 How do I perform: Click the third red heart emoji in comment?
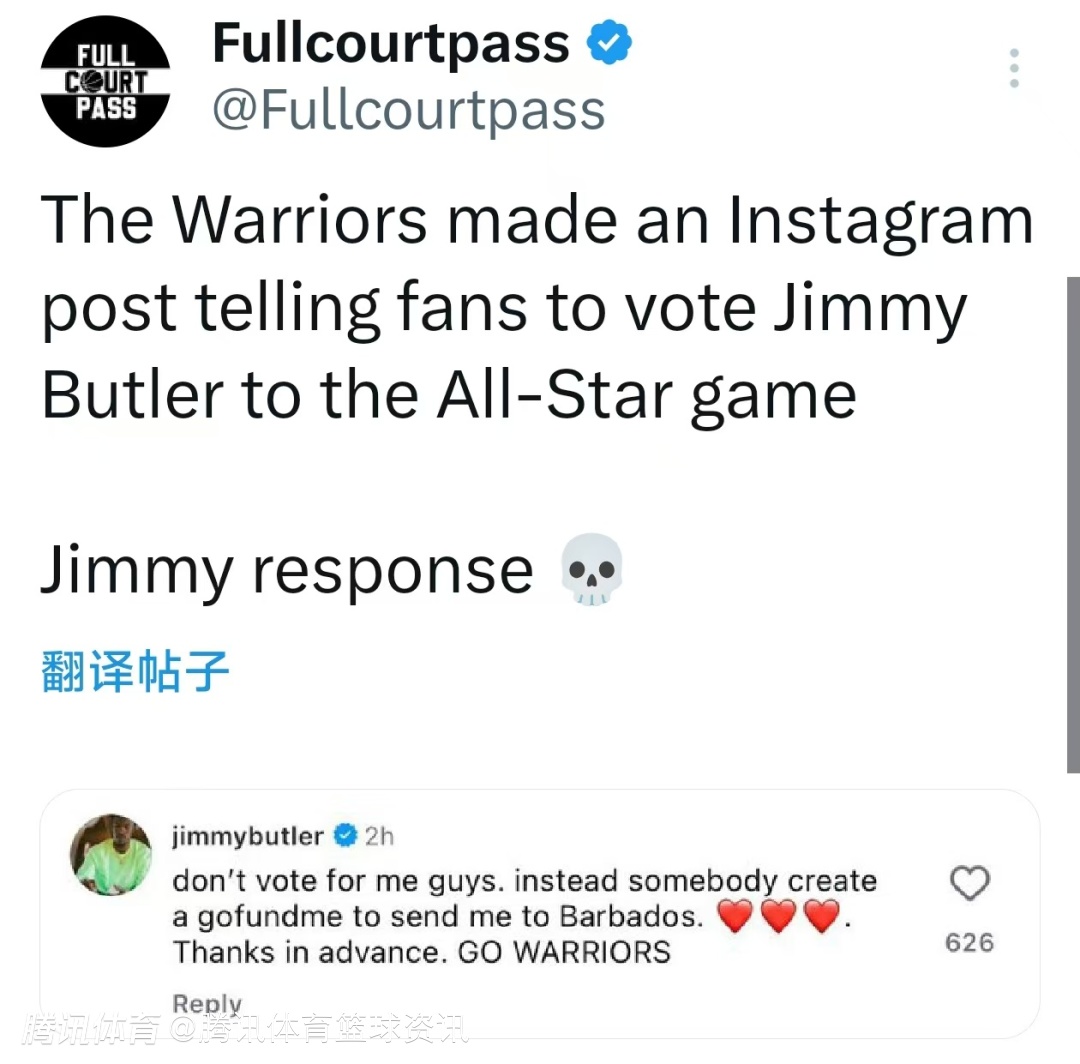822,917
